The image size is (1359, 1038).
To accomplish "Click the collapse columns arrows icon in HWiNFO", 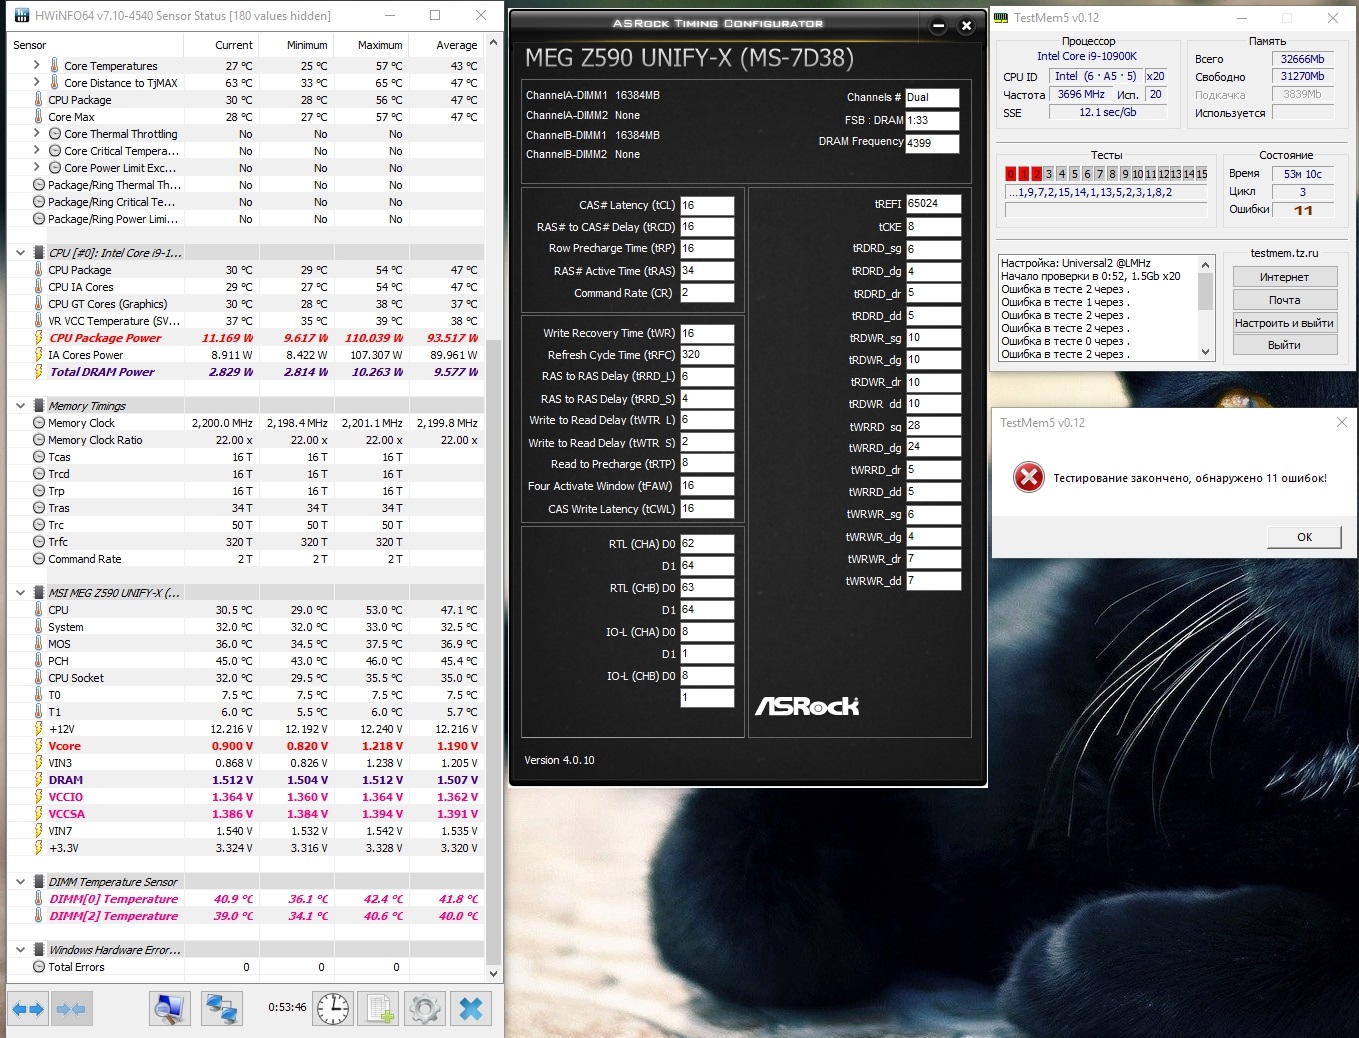I will (71, 1009).
